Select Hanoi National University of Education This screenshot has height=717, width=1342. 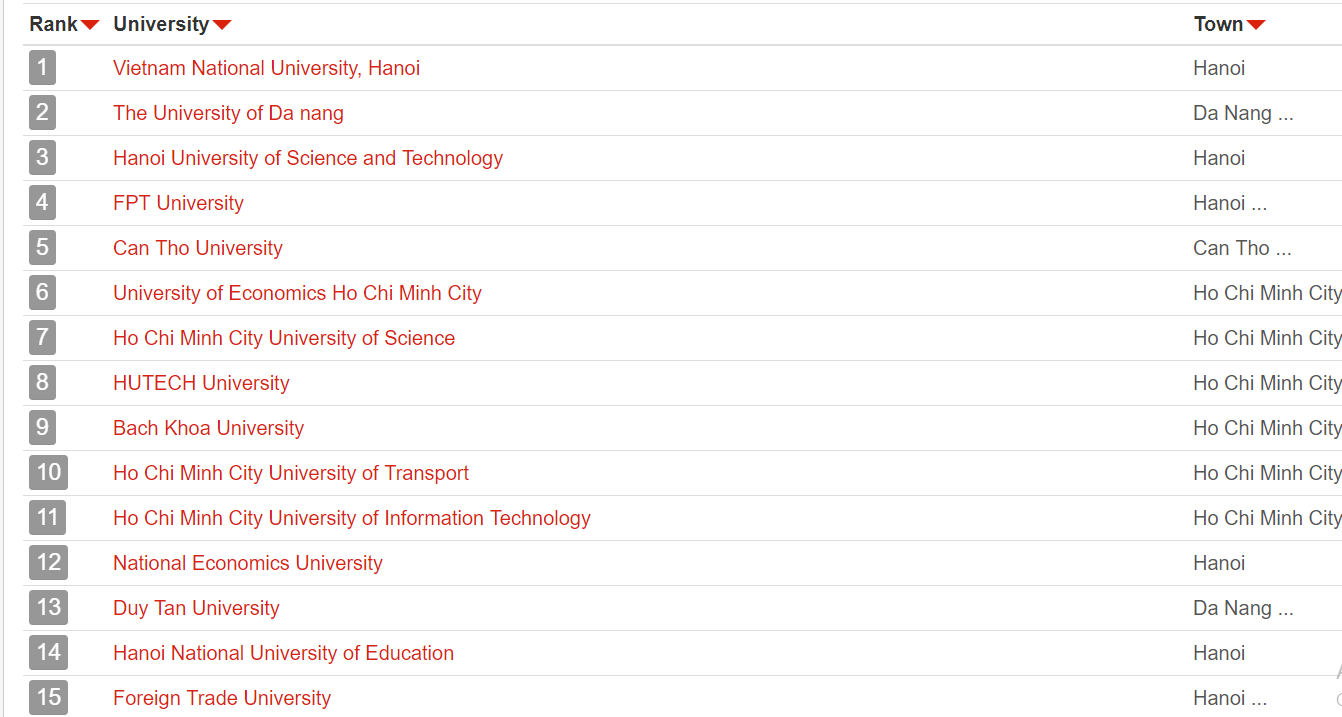coord(283,653)
